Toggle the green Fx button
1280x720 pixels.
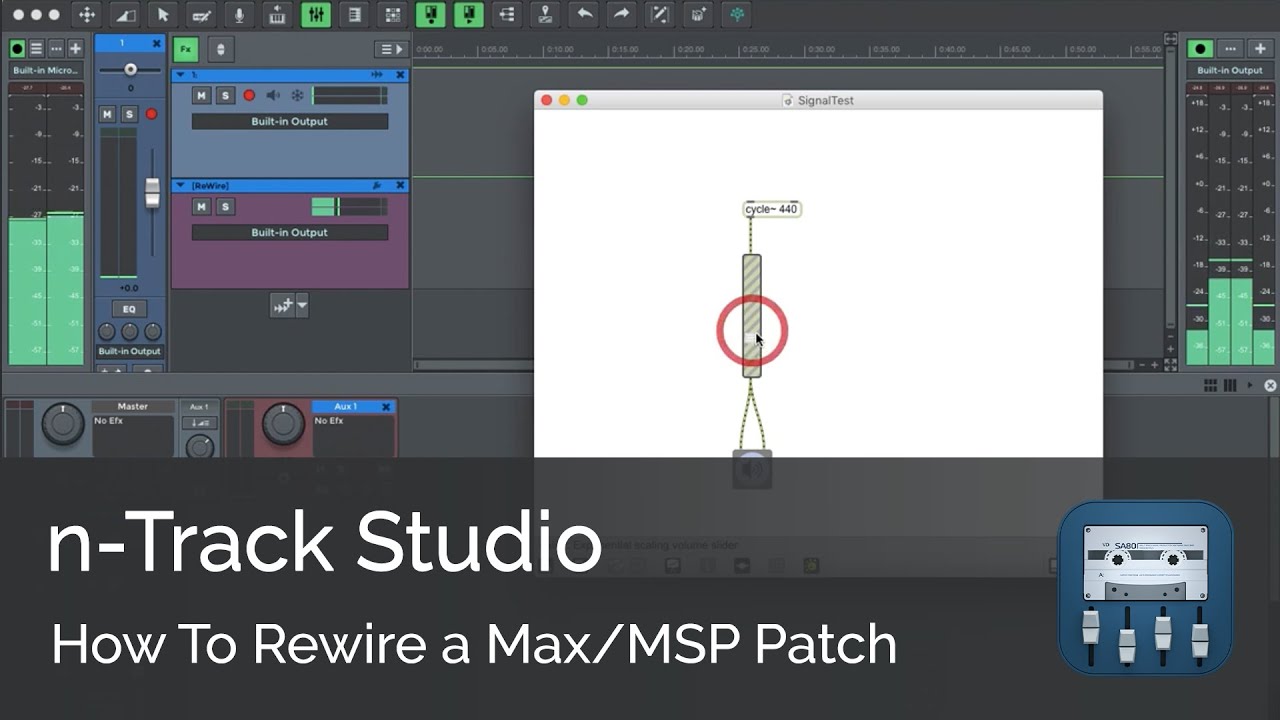coord(185,49)
